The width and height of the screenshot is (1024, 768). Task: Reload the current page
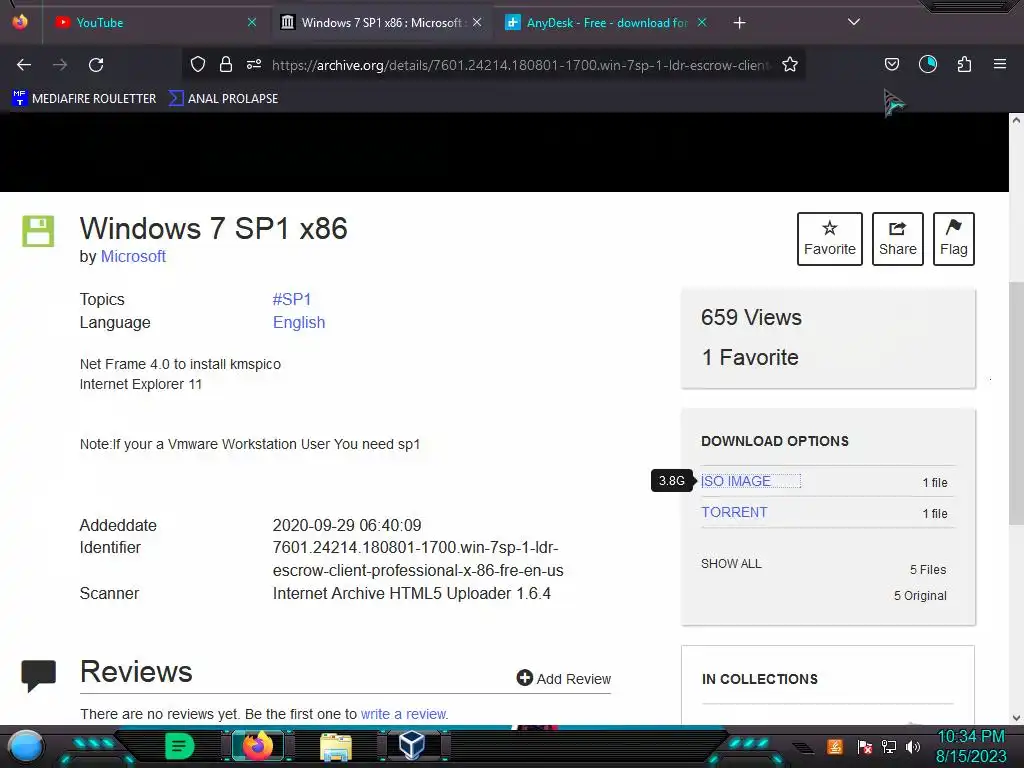click(96, 65)
